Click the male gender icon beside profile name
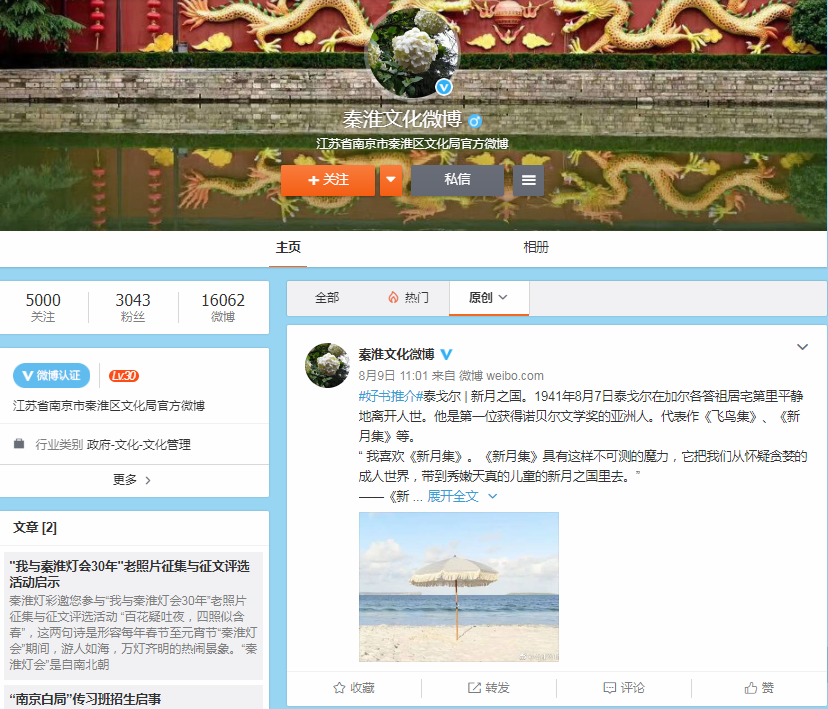828x709 pixels. coord(474,121)
